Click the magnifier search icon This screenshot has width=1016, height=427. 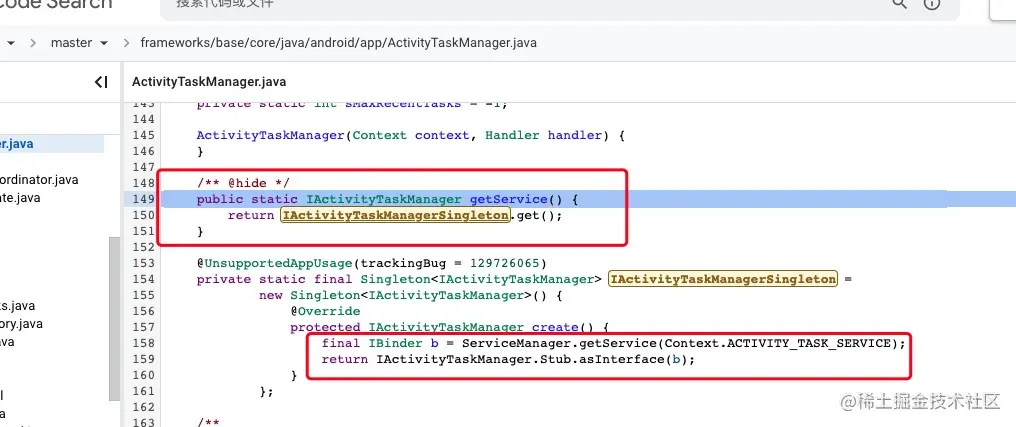(900, 4)
